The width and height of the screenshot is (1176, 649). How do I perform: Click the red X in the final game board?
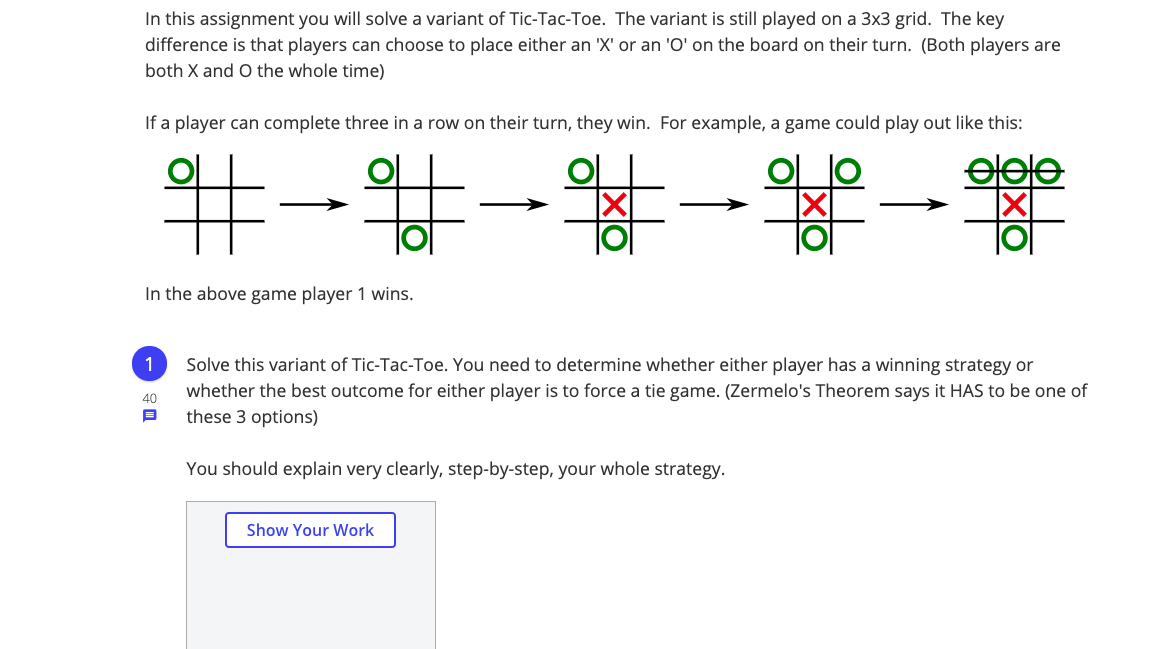pos(1013,205)
